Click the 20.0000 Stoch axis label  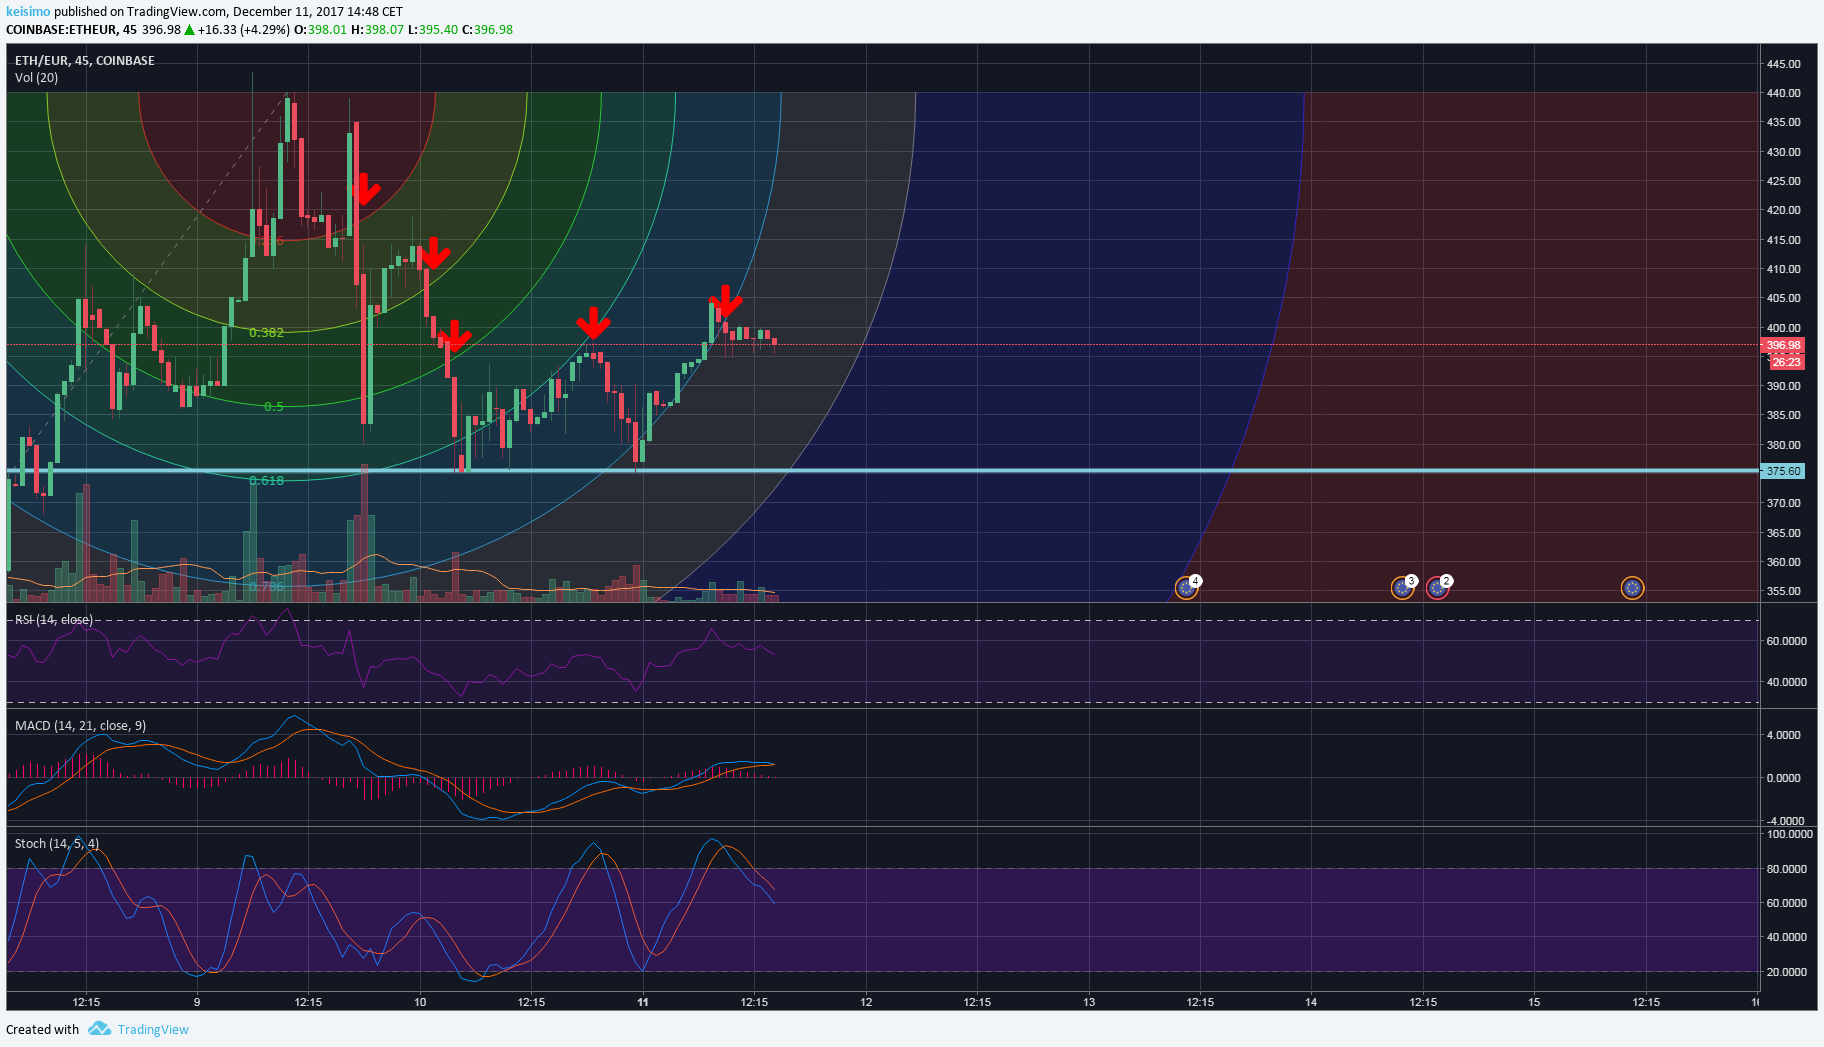pos(1786,972)
